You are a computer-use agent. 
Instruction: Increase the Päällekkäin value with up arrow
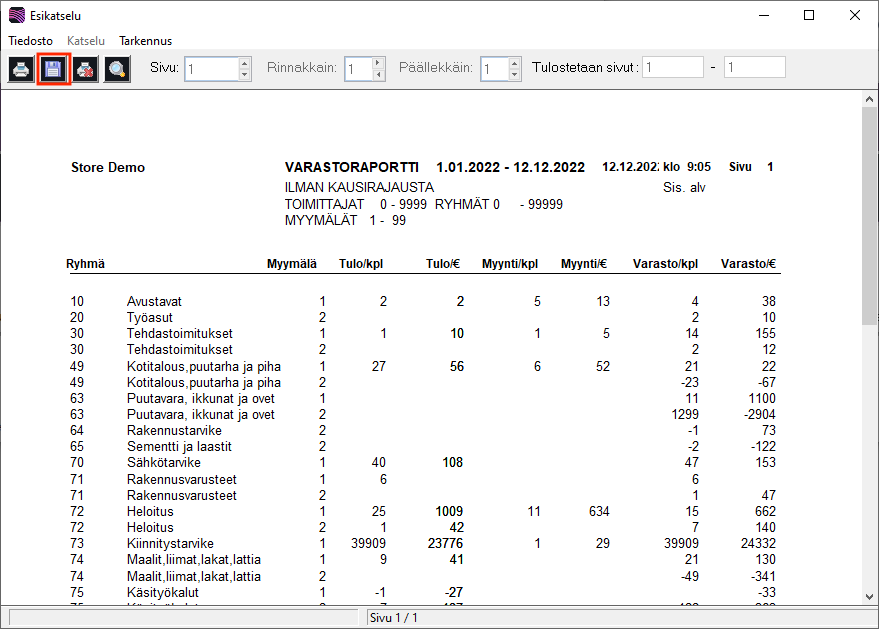[x=514, y=63]
